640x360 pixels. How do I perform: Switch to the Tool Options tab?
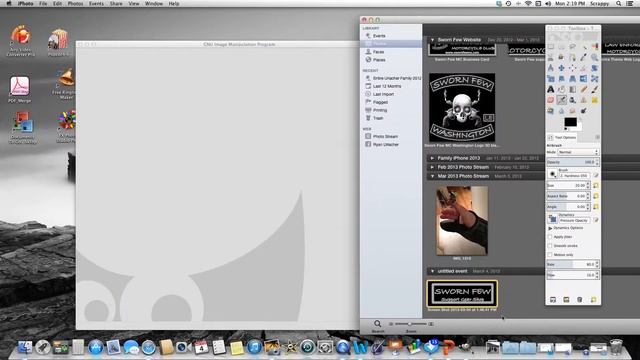[x=562, y=138]
